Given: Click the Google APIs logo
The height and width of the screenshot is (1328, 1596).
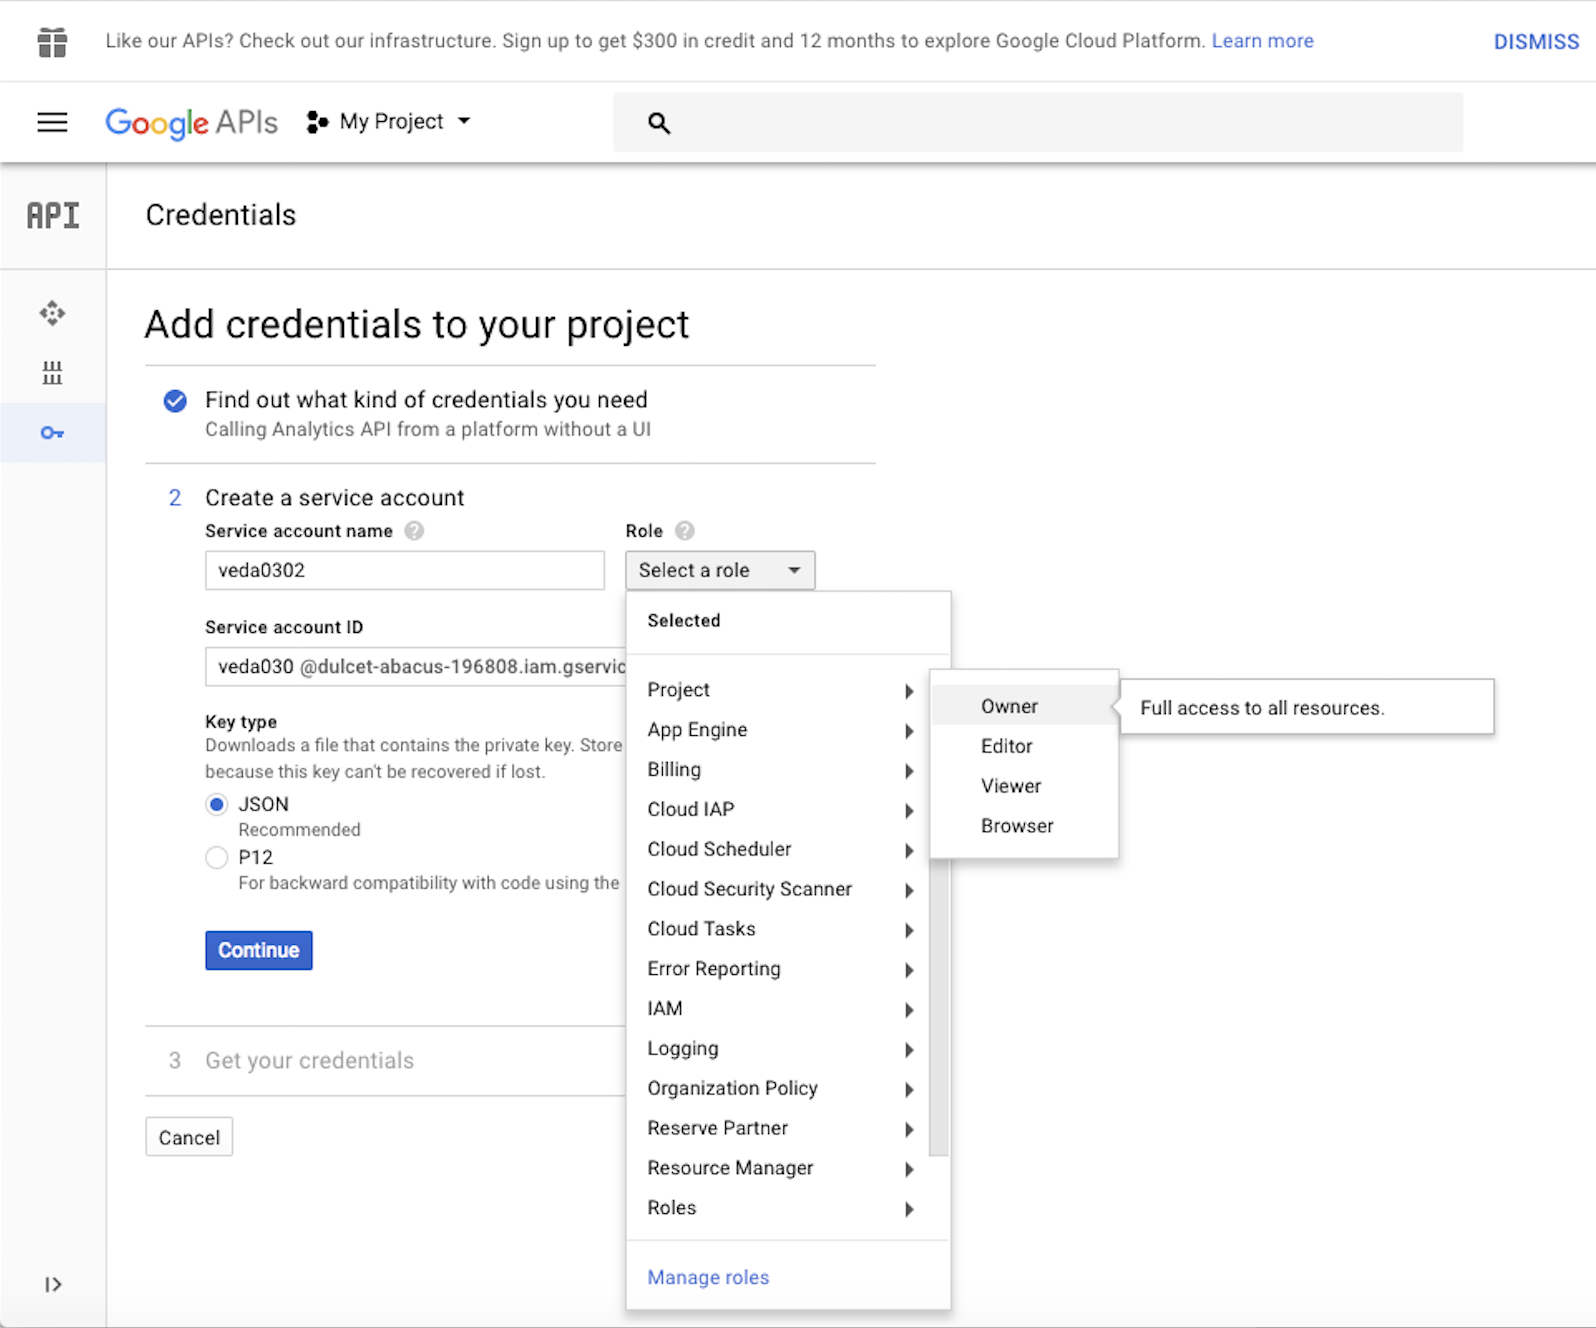Looking at the screenshot, I should pyautogui.click(x=191, y=122).
